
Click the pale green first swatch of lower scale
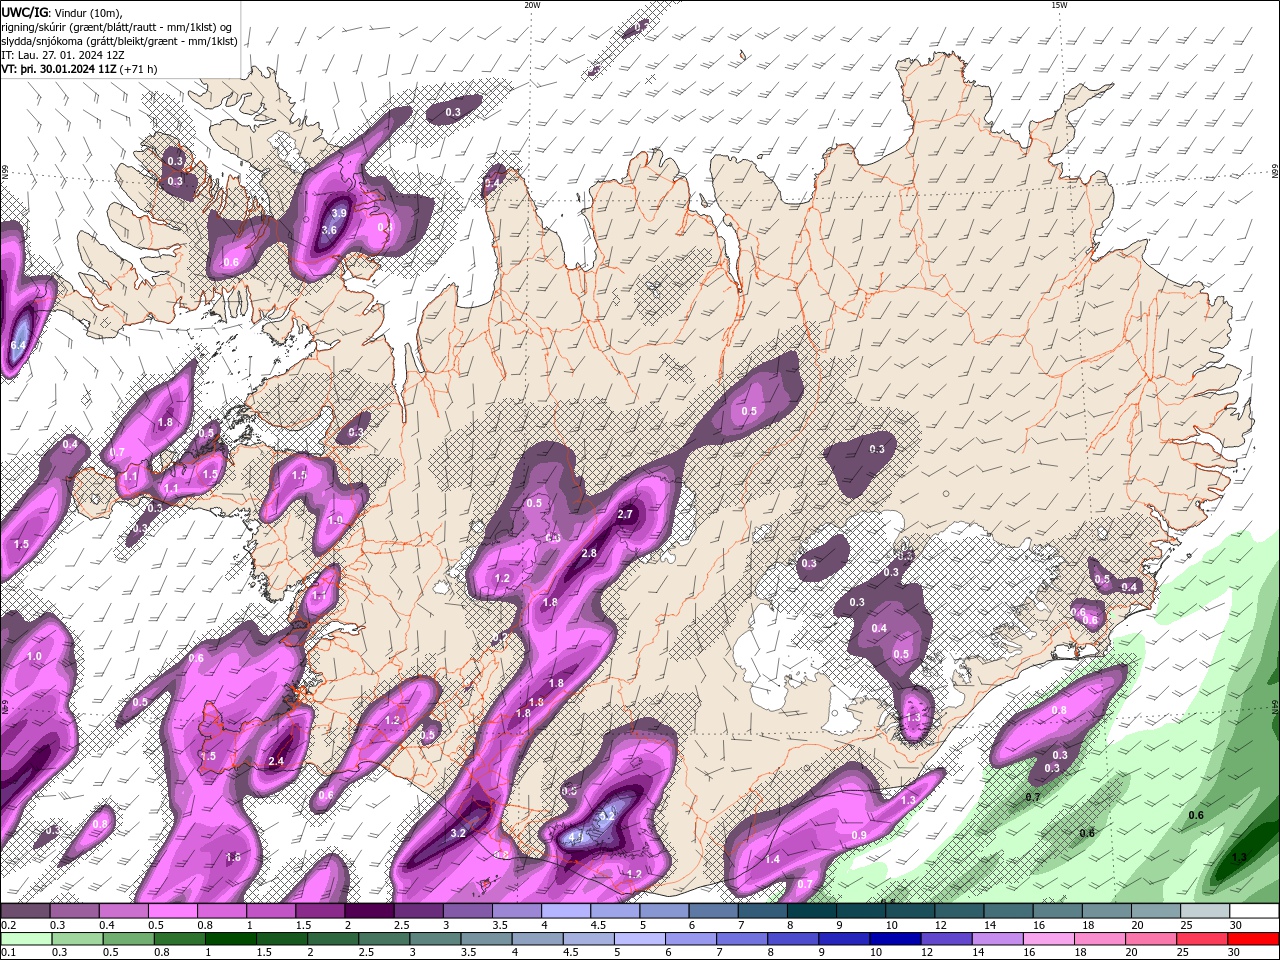(x=26, y=939)
